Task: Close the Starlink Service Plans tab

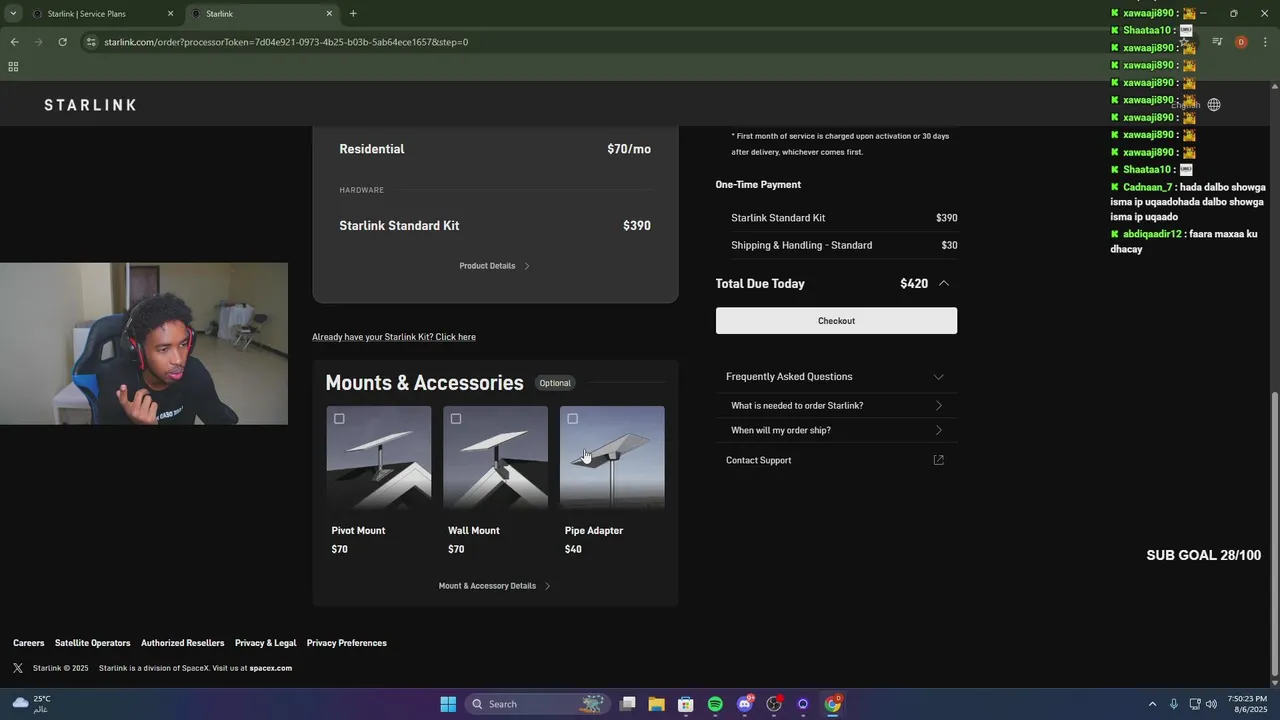Action: (x=170, y=14)
